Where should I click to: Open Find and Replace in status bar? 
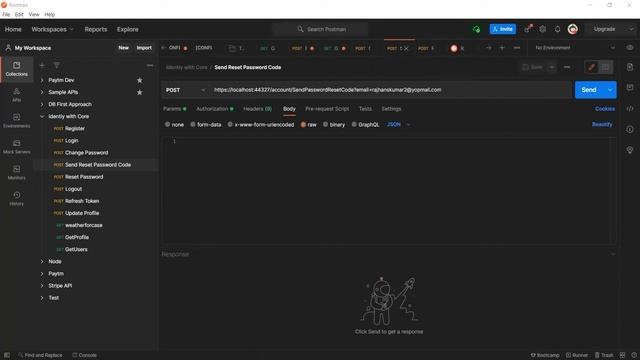[40, 355]
